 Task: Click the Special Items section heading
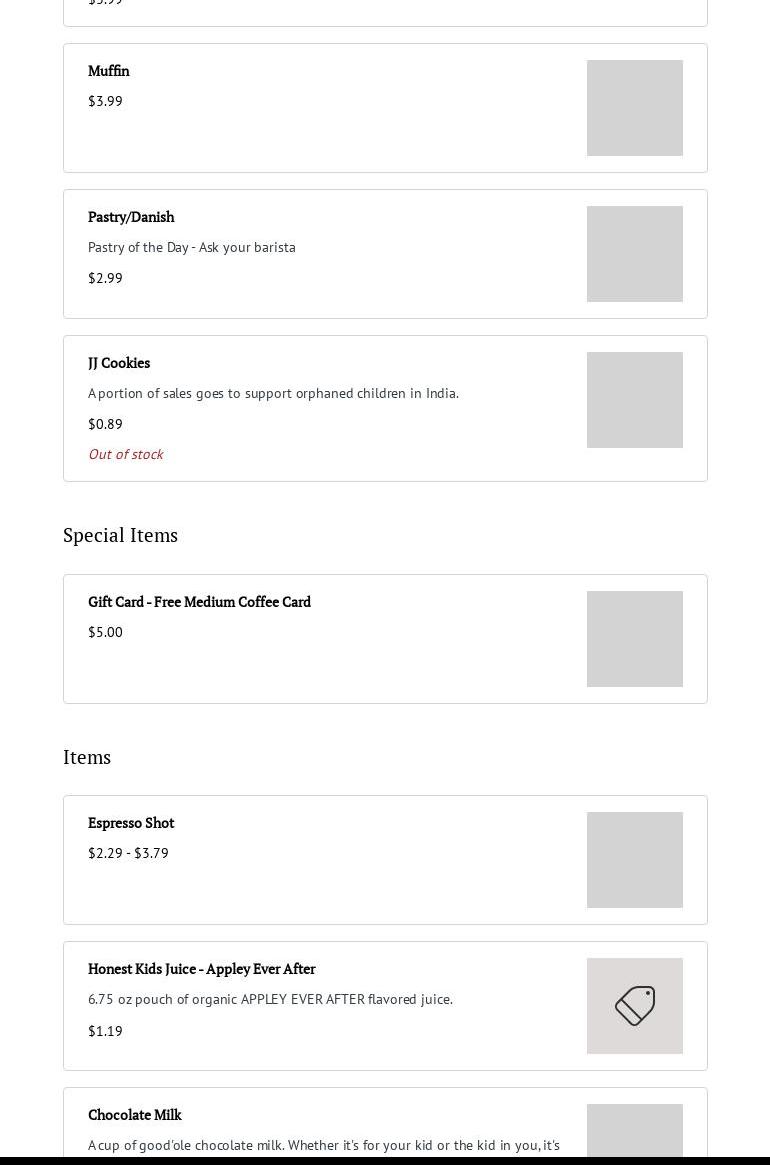120,535
